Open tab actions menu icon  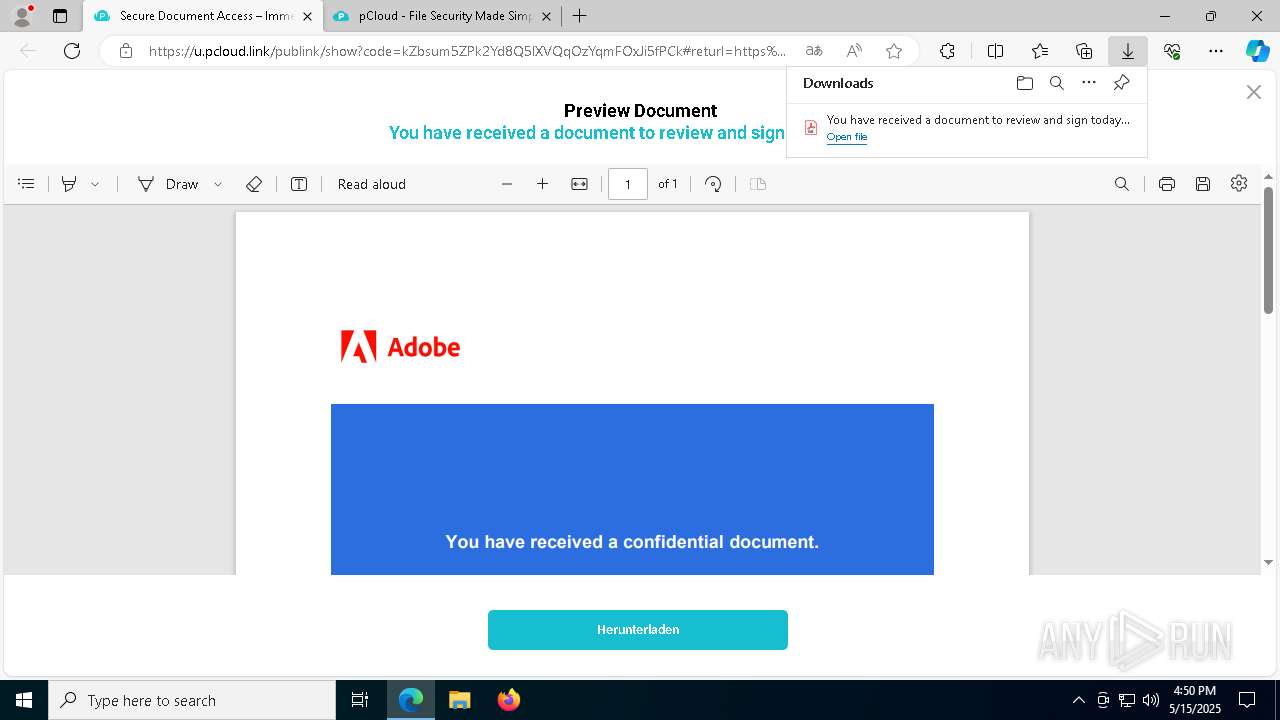point(60,16)
